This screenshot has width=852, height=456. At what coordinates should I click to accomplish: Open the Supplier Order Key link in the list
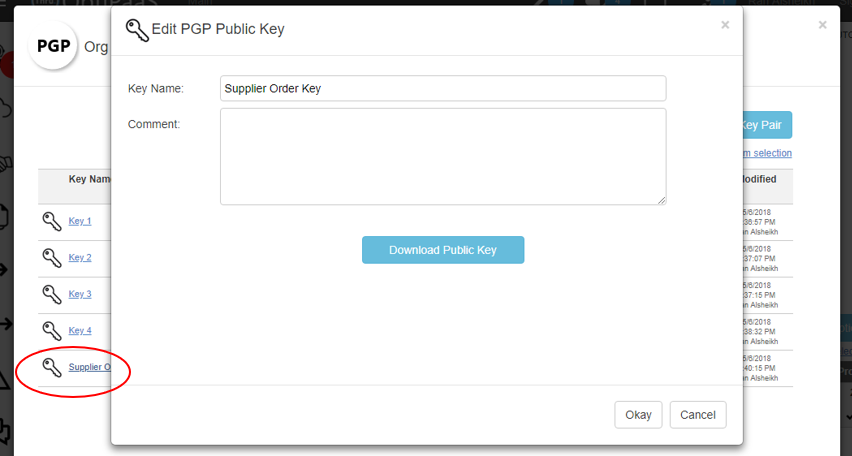(89, 367)
